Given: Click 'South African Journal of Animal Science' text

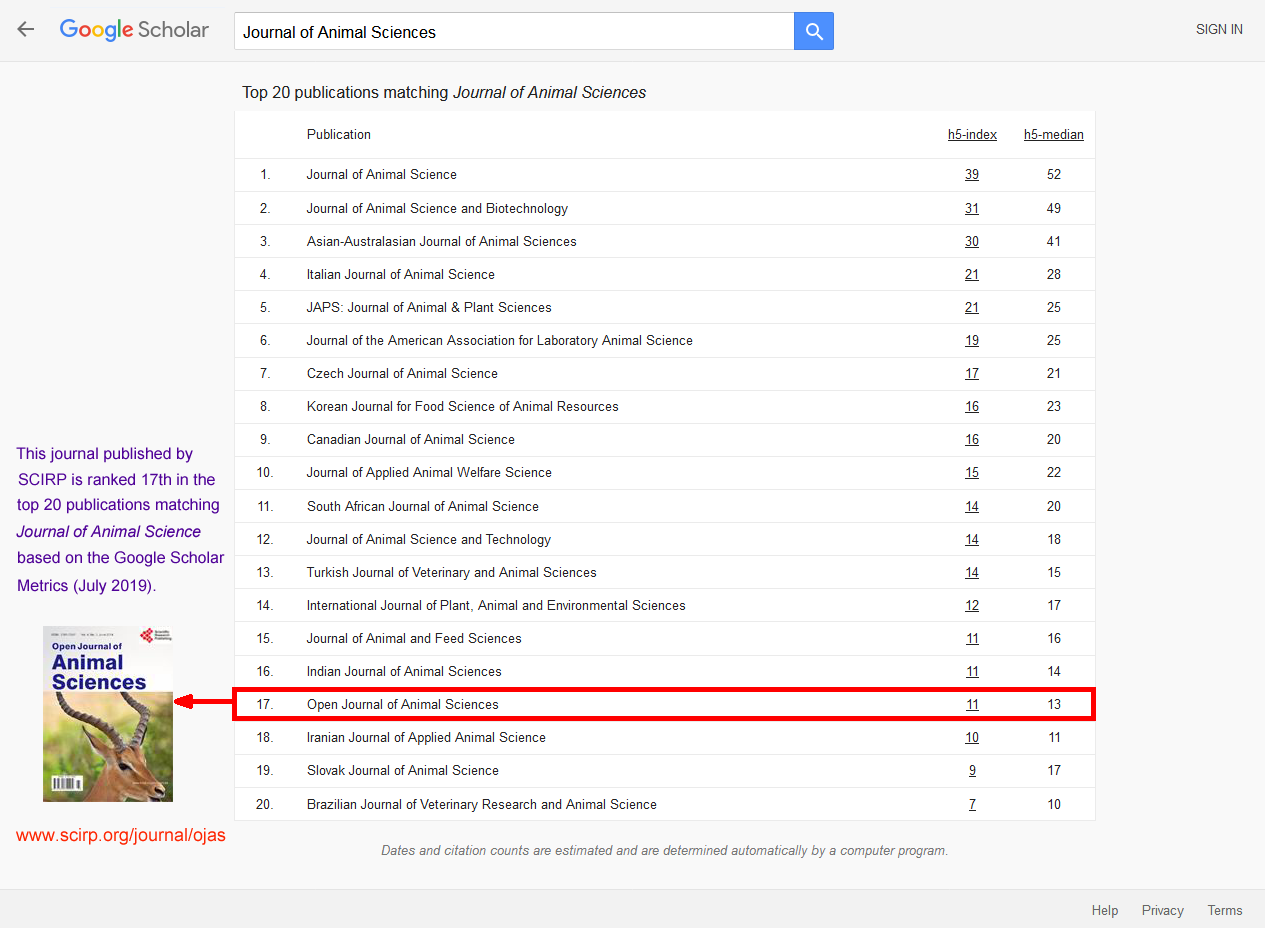Looking at the screenshot, I should (423, 507).
